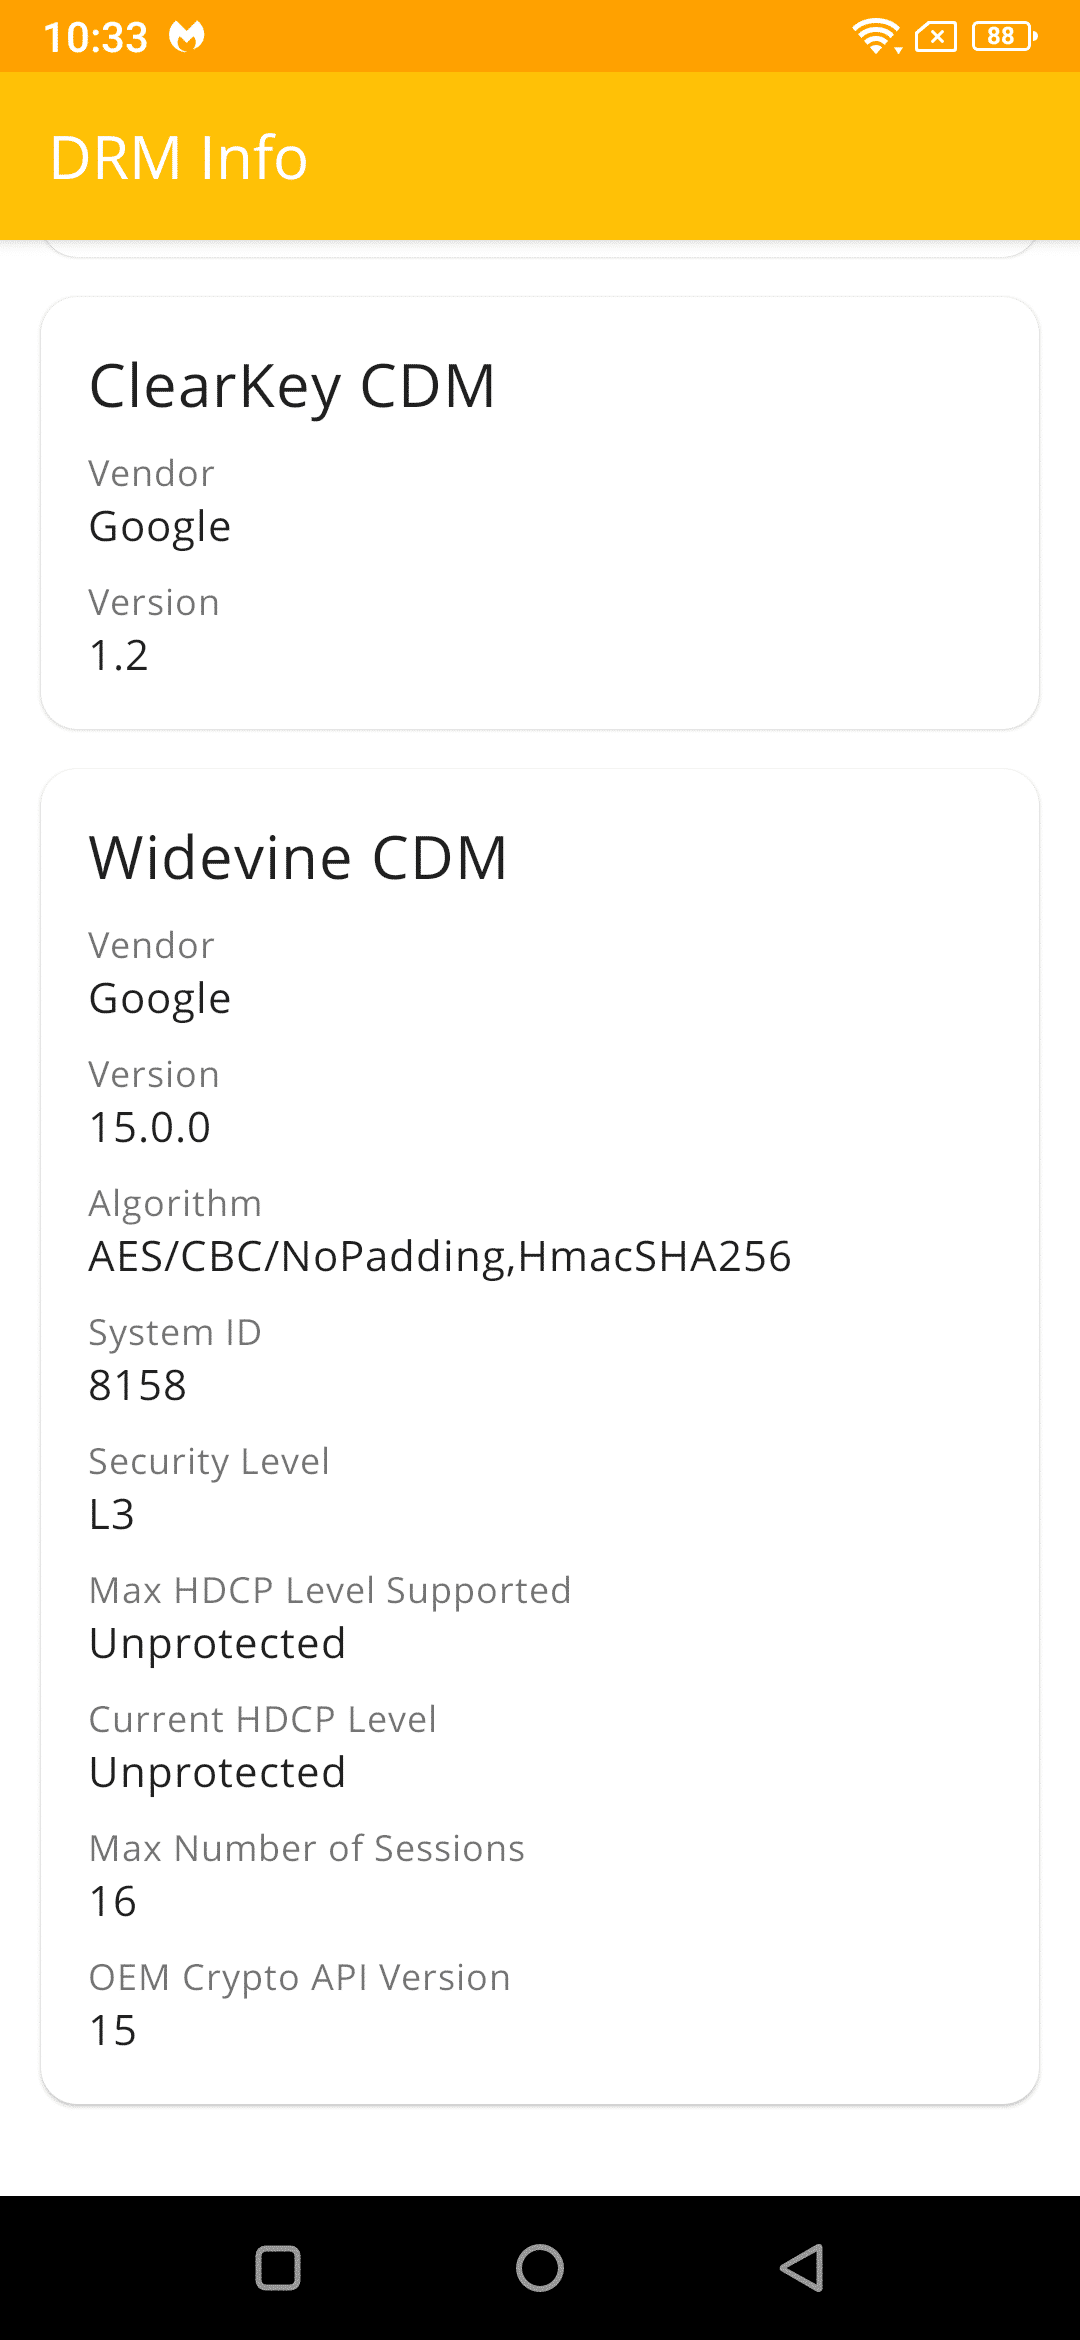
Task: Tap the Malwarebytes notification icon
Action: [x=187, y=37]
